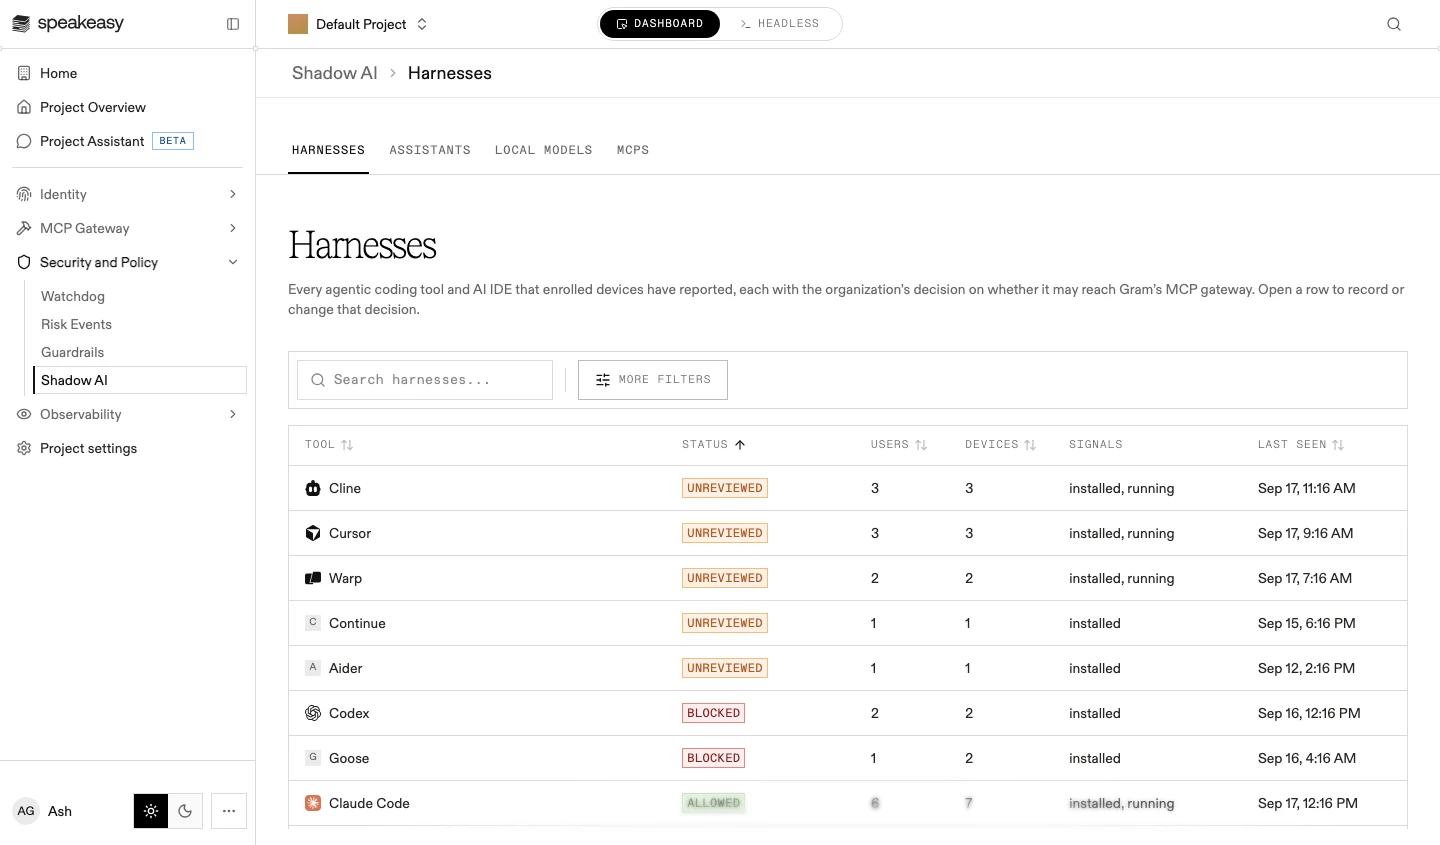Click the MCP Gateway wrench icon

coord(24,228)
